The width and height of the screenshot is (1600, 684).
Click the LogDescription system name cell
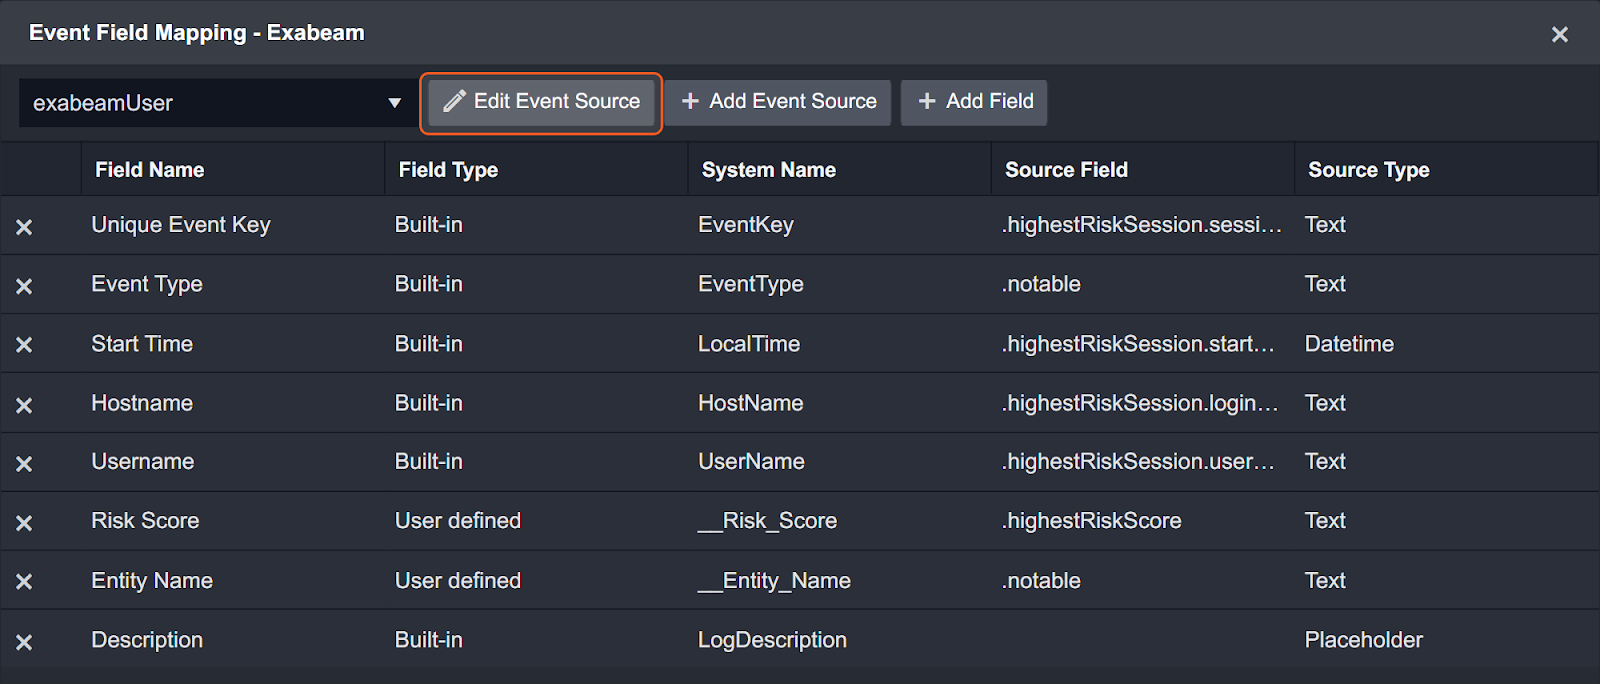click(772, 640)
